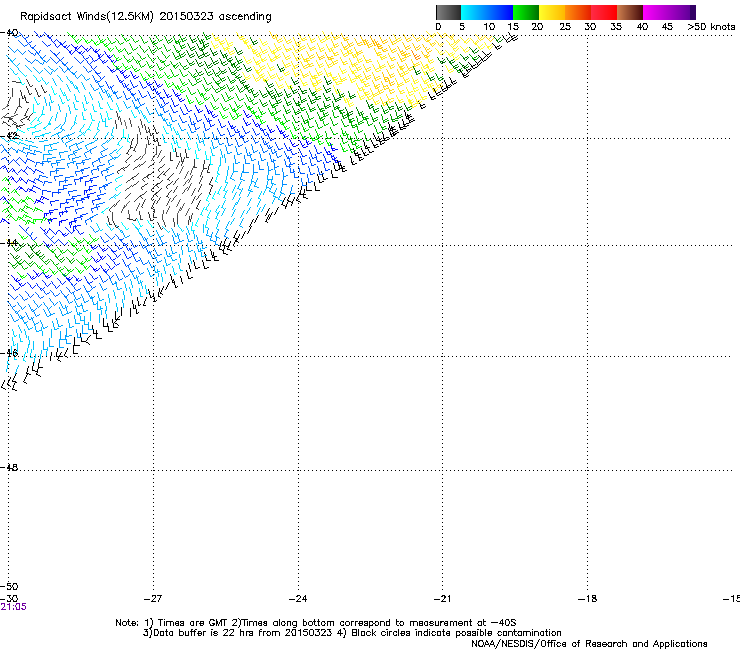Select the cyan-blue 5-15 knots color band
The width and height of the screenshot is (740, 650).
tap(487, 12)
